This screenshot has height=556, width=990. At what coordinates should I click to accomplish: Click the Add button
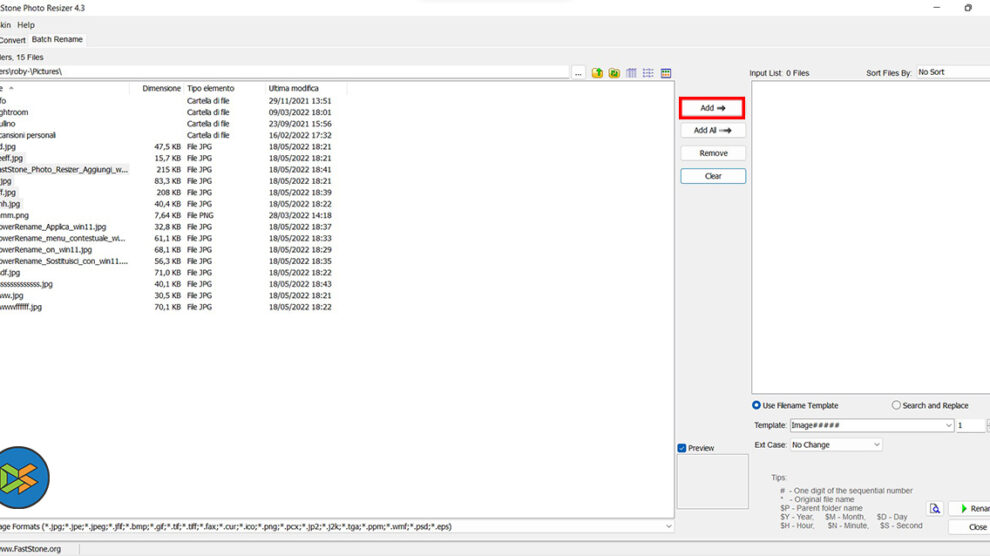click(712, 108)
